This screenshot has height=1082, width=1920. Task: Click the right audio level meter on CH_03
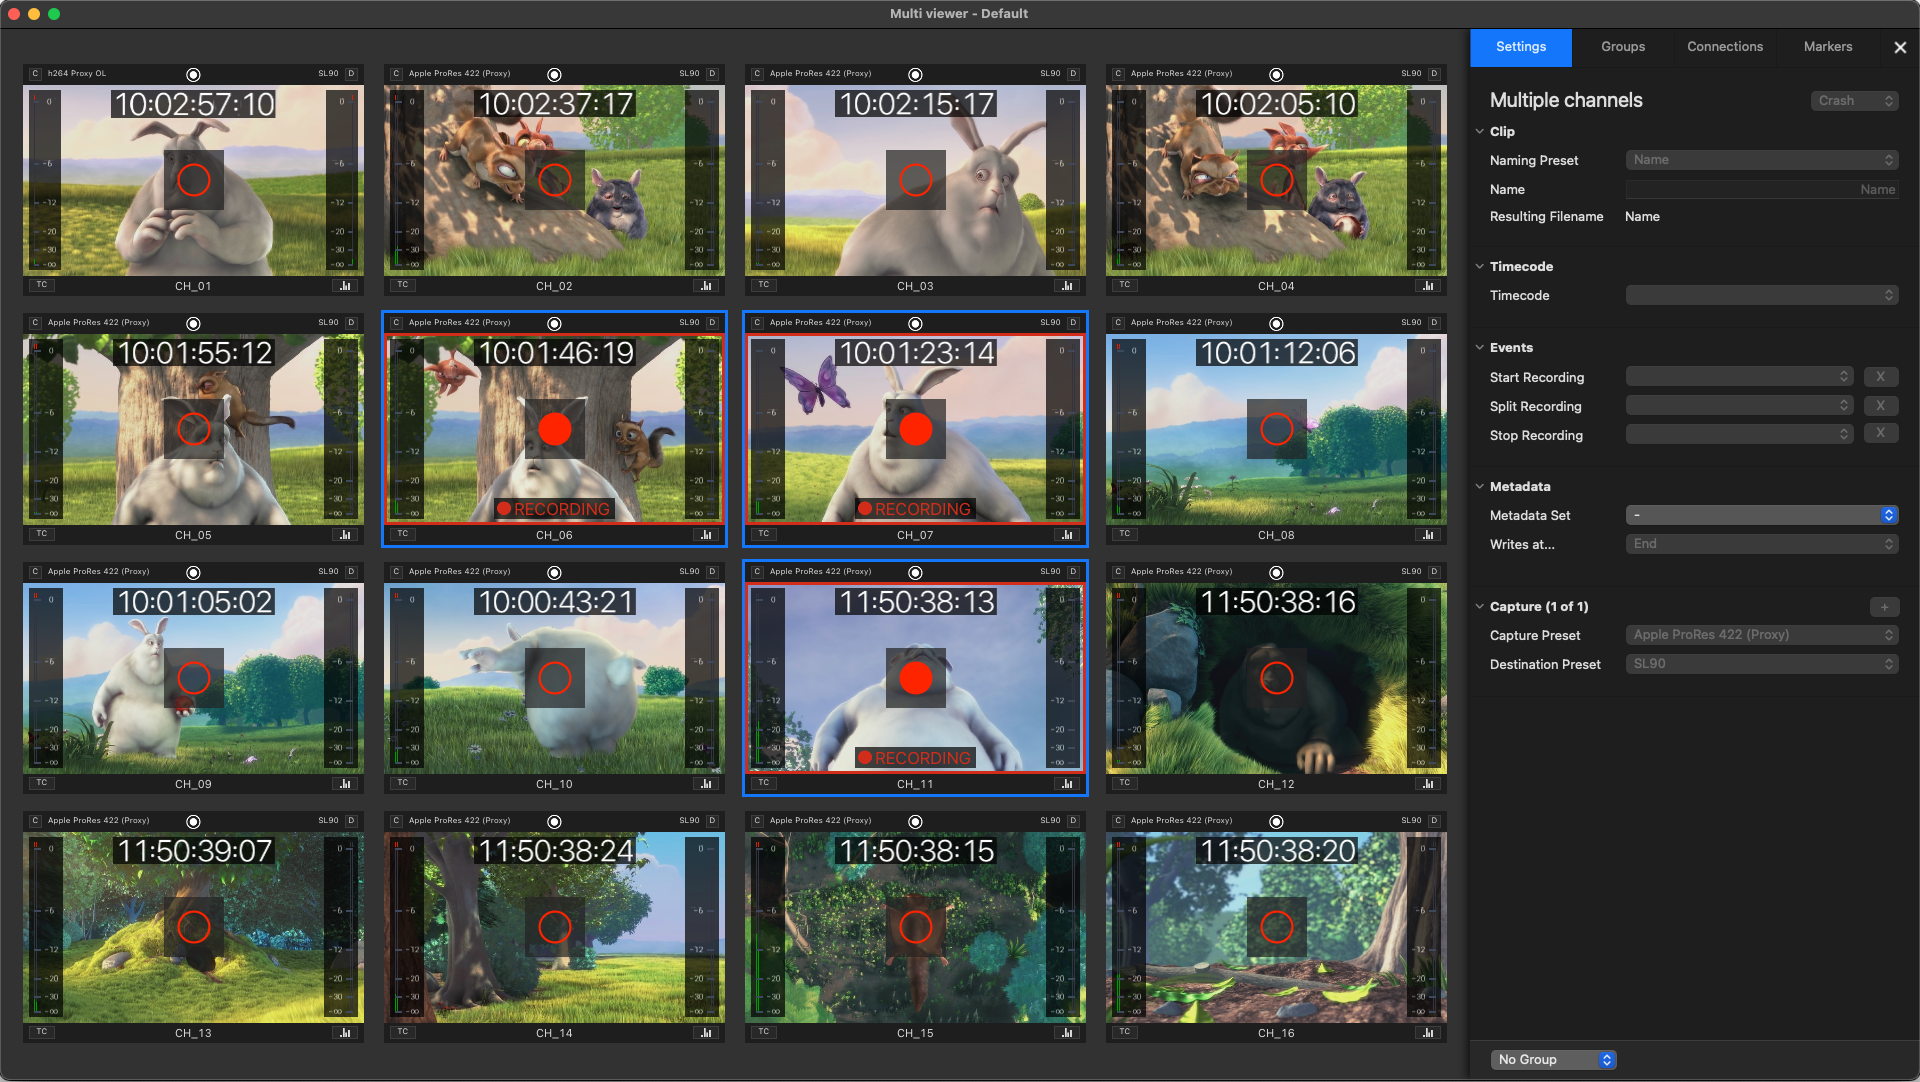(1065, 180)
